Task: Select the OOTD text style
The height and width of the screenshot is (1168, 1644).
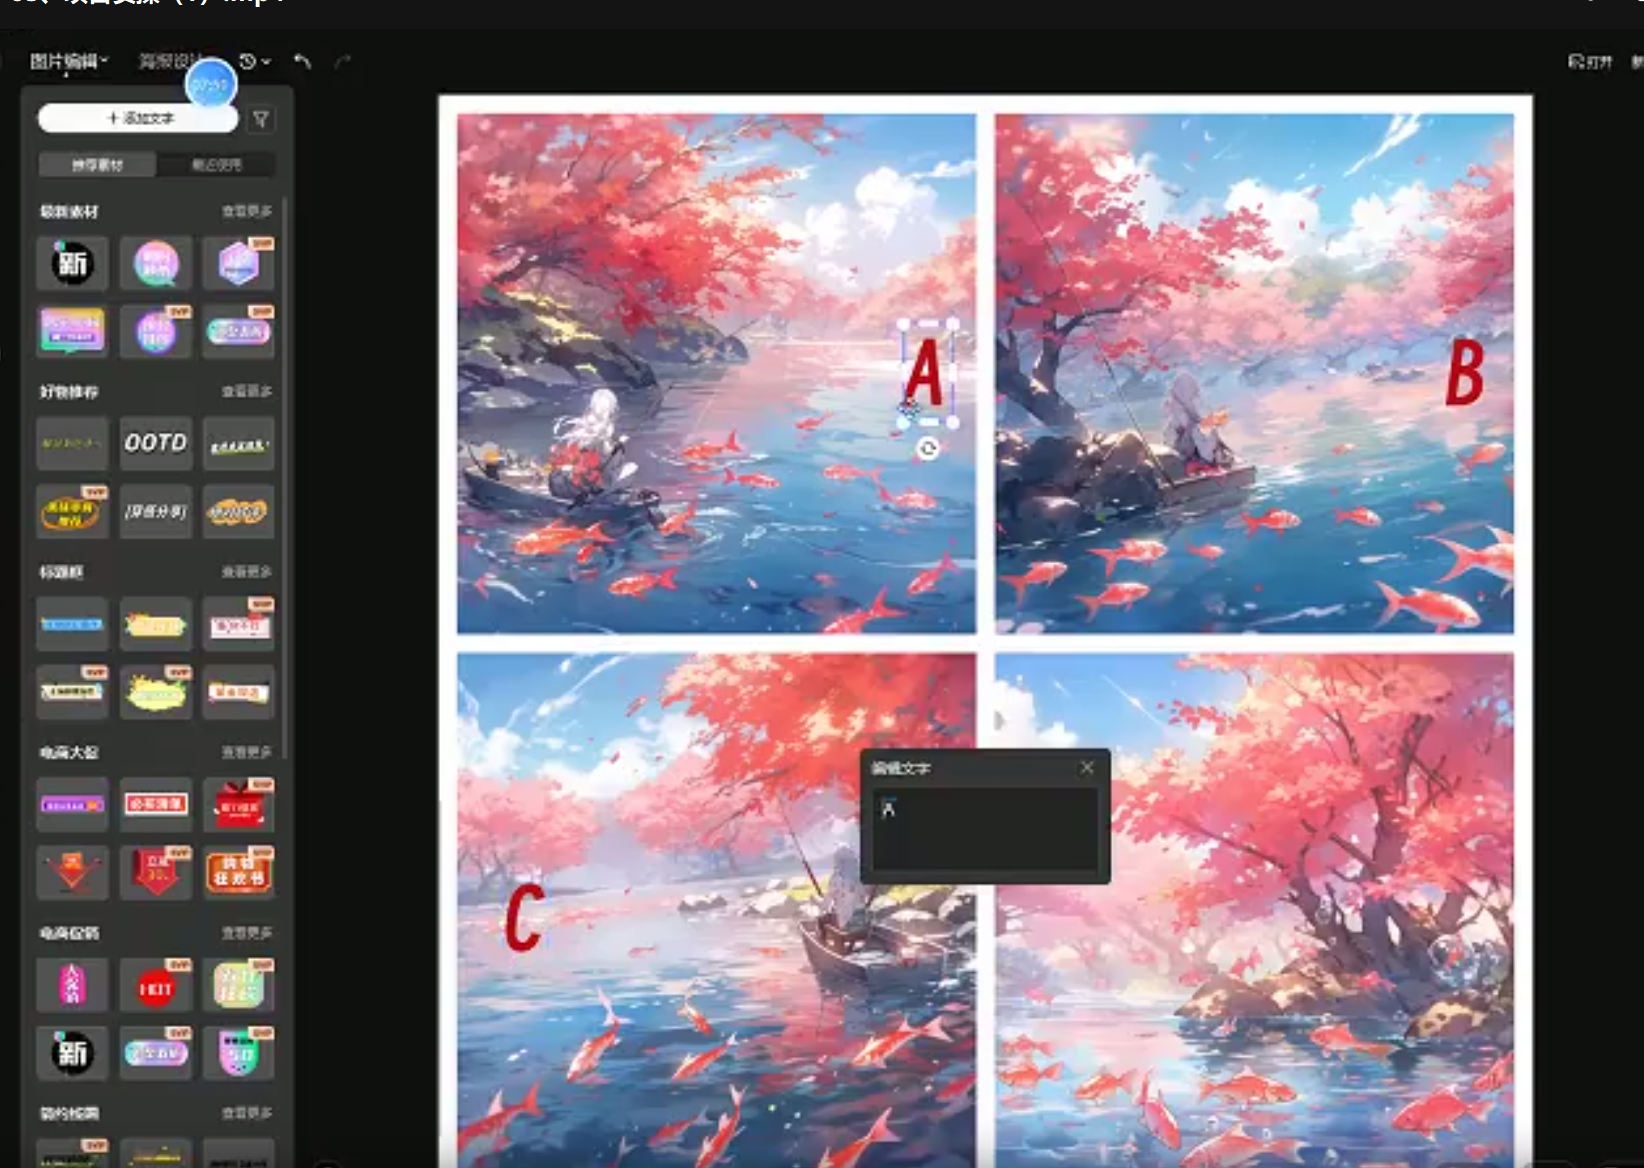Action: tap(155, 443)
